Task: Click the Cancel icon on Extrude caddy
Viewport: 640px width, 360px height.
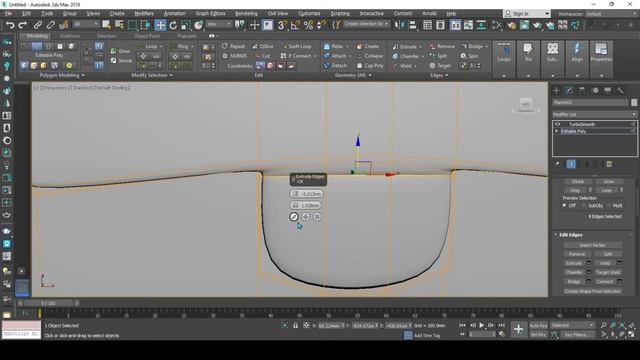Action: (317, 217)
